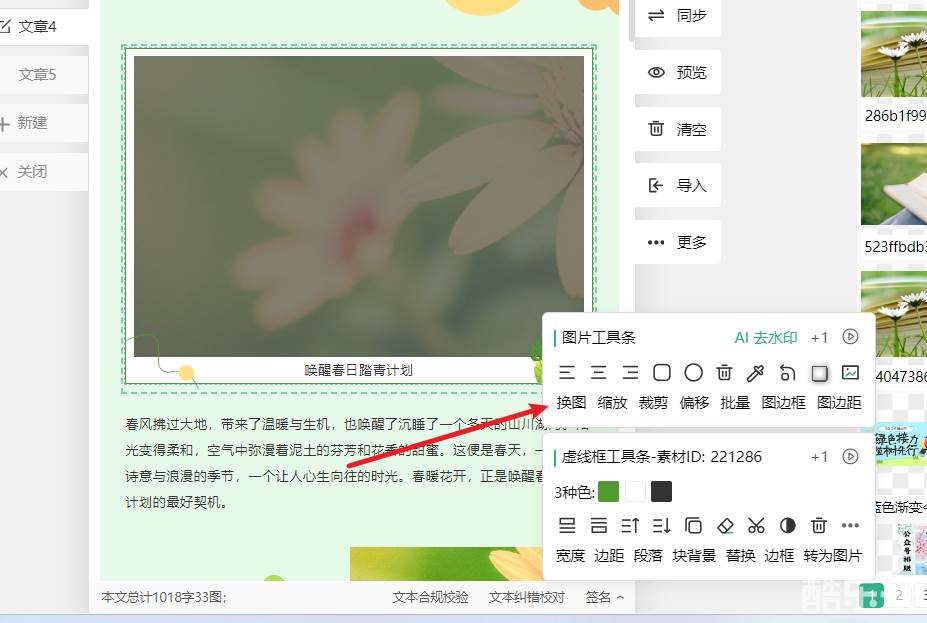Switch to 文章4 article tab
927x623 pixels.
38,26
